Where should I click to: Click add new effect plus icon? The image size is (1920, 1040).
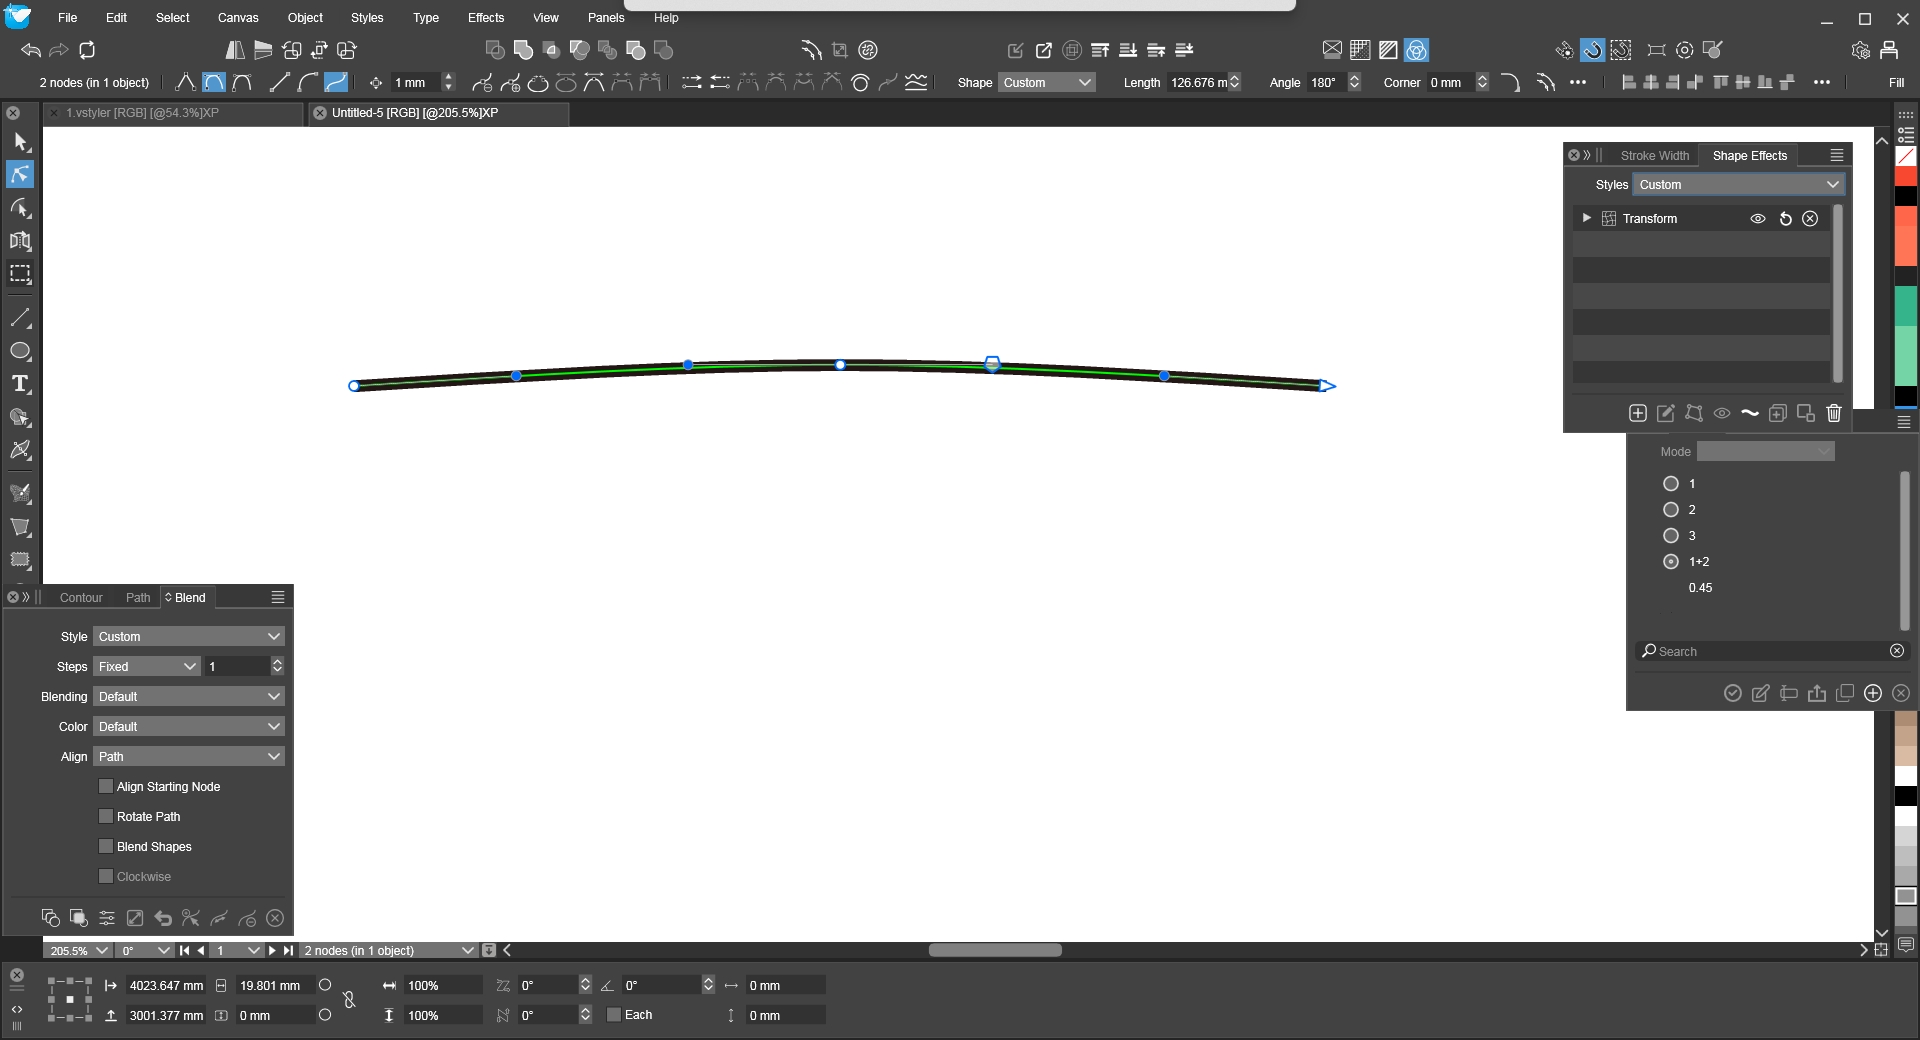coord(1637,413)
